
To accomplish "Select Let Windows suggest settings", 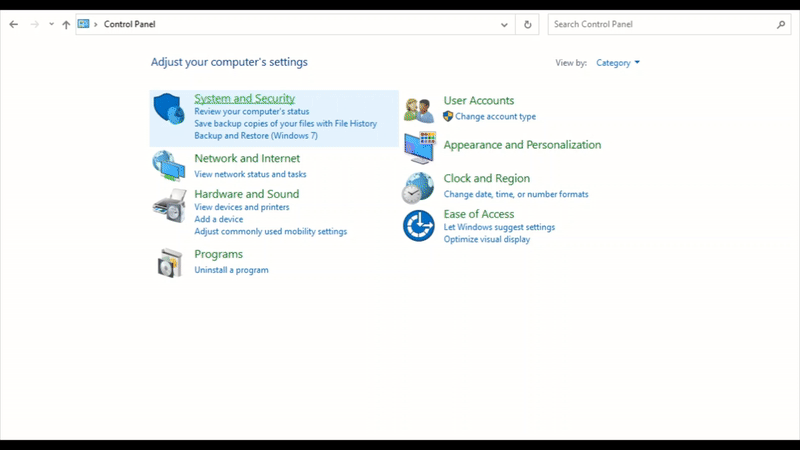I will pos(499,227).
